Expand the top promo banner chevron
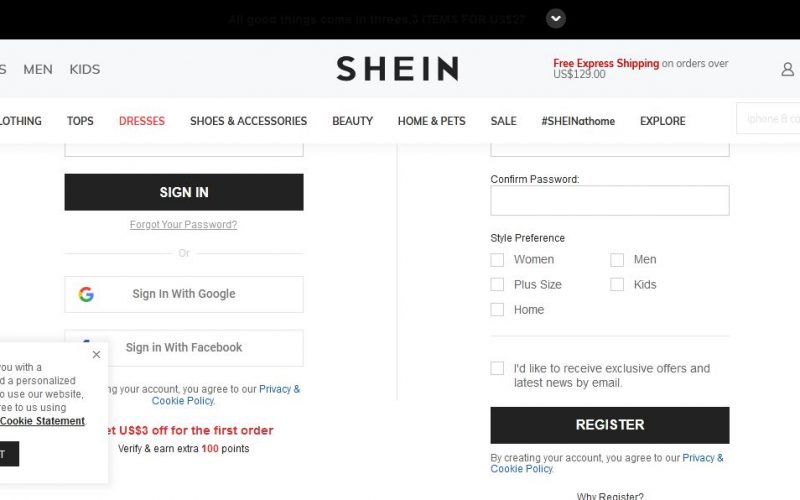 pyautogui.click(x=556, y=19)
